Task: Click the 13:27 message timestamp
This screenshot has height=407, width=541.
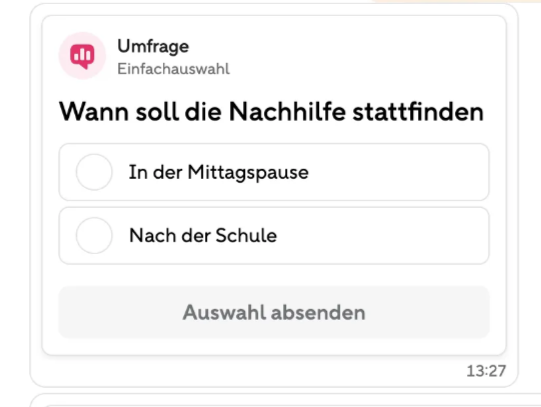Action: coord(486,371)
